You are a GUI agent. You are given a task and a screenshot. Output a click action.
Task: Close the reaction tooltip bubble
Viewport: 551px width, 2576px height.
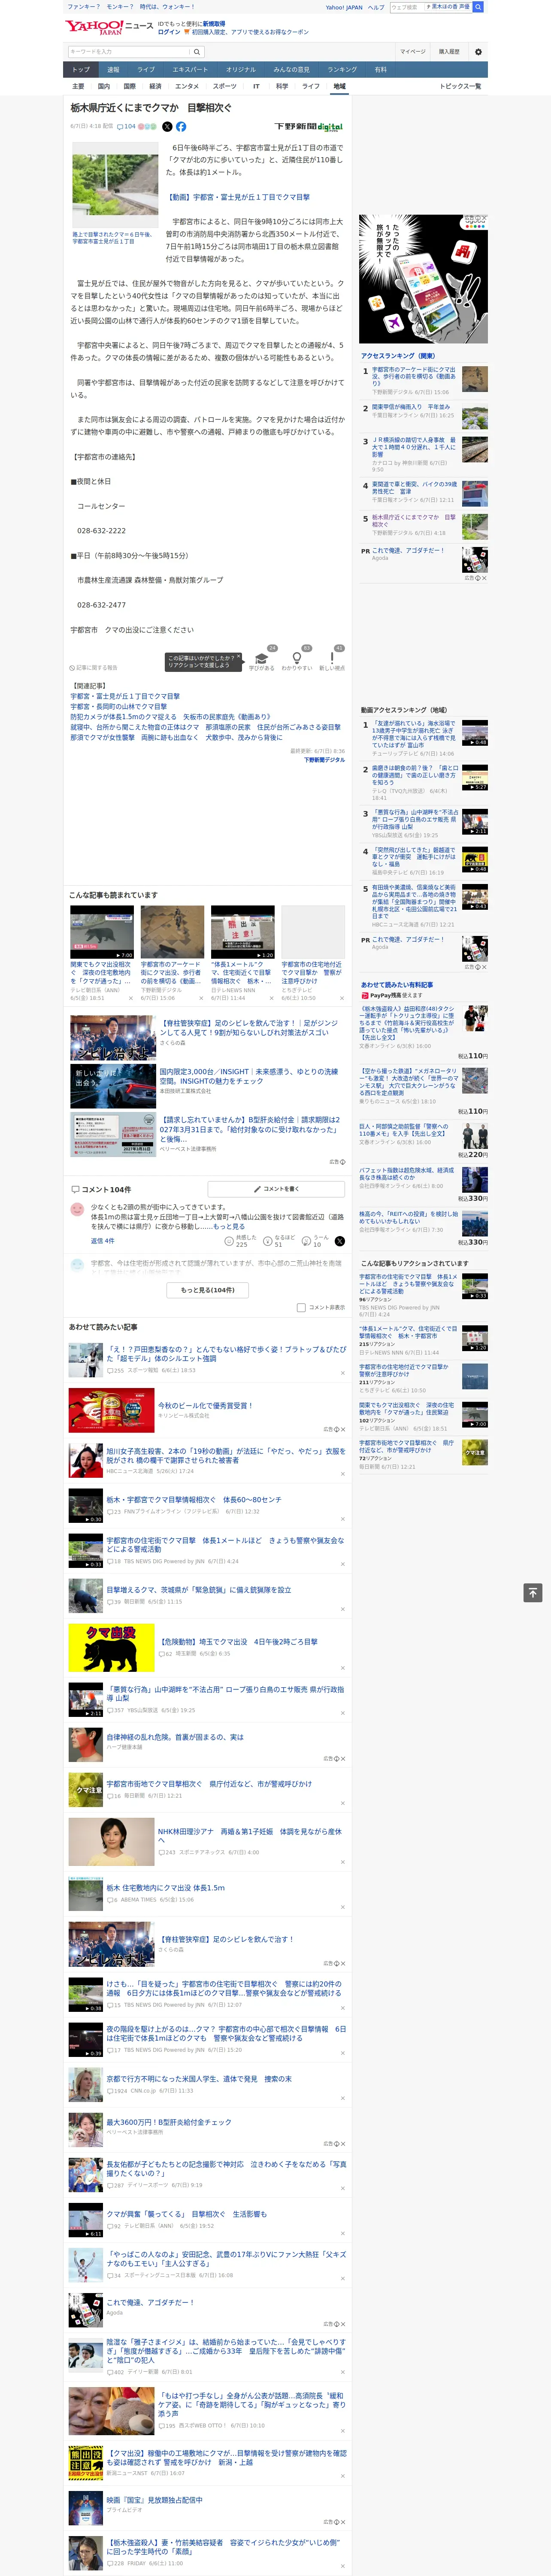click(238, 657)
